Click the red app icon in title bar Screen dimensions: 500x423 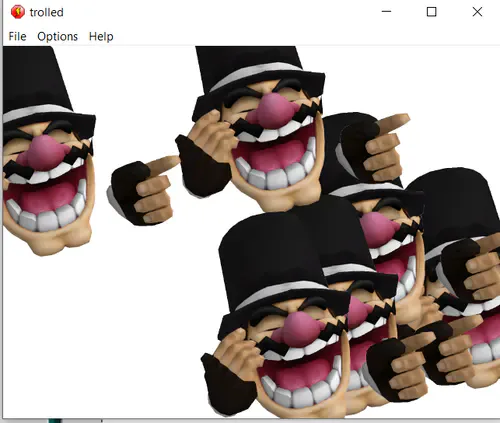coord(17,12)
